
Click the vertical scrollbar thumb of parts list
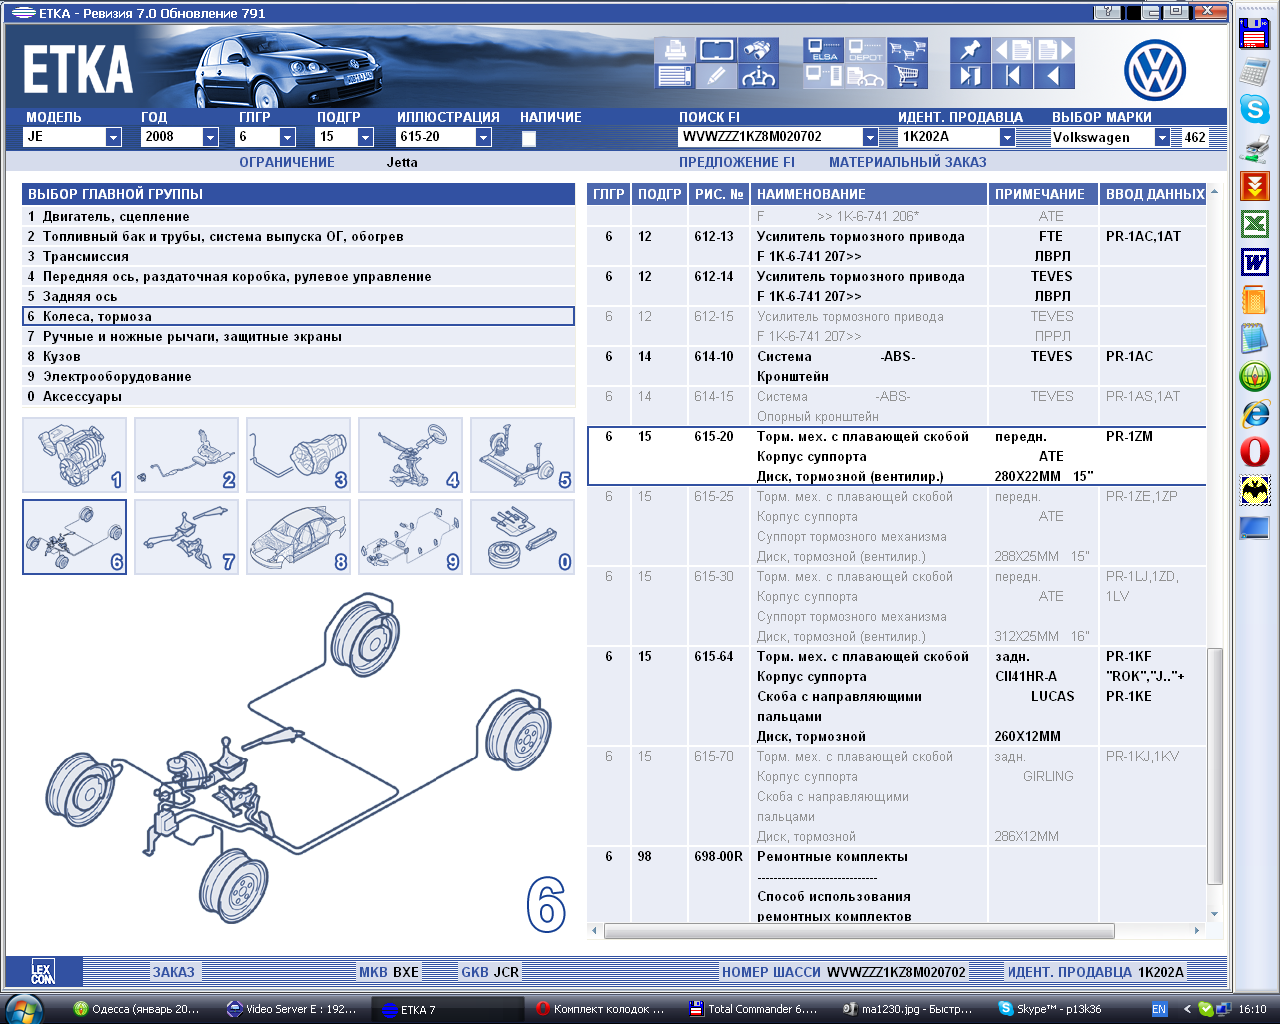pyautogui.click(x=1215, y=766)
